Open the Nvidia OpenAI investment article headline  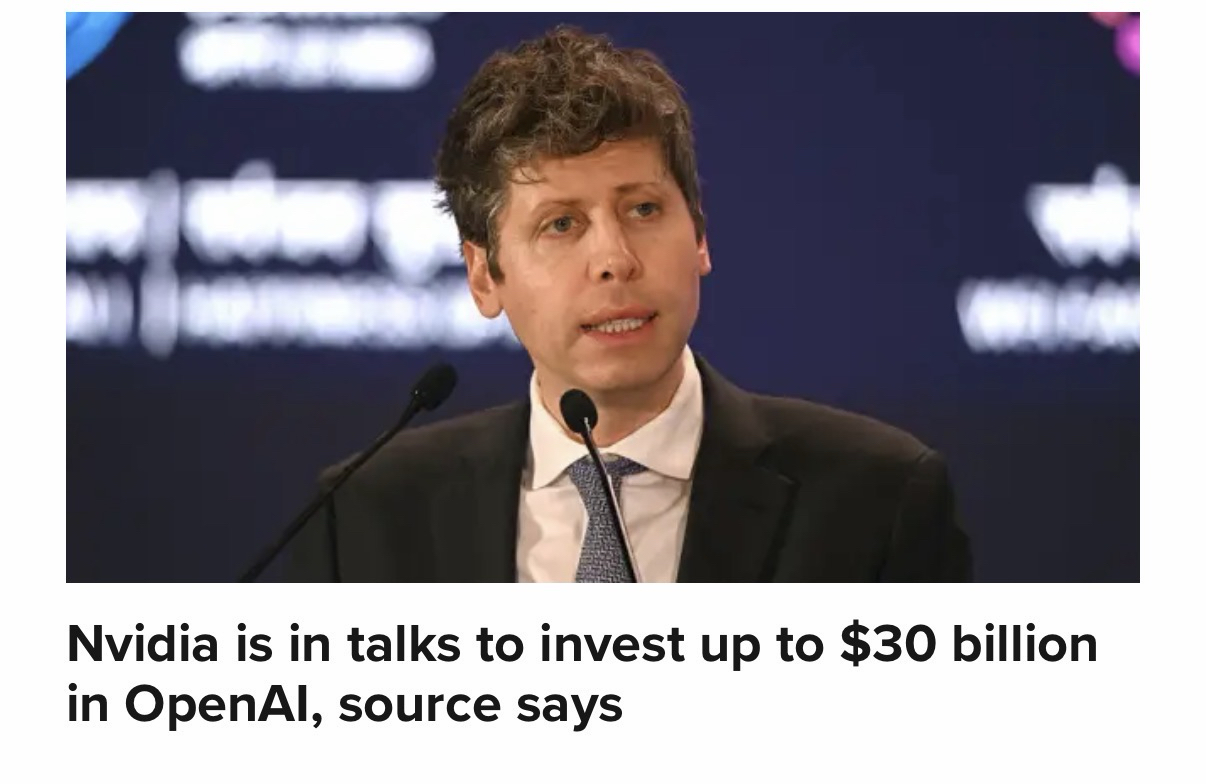tap(582, 674)
